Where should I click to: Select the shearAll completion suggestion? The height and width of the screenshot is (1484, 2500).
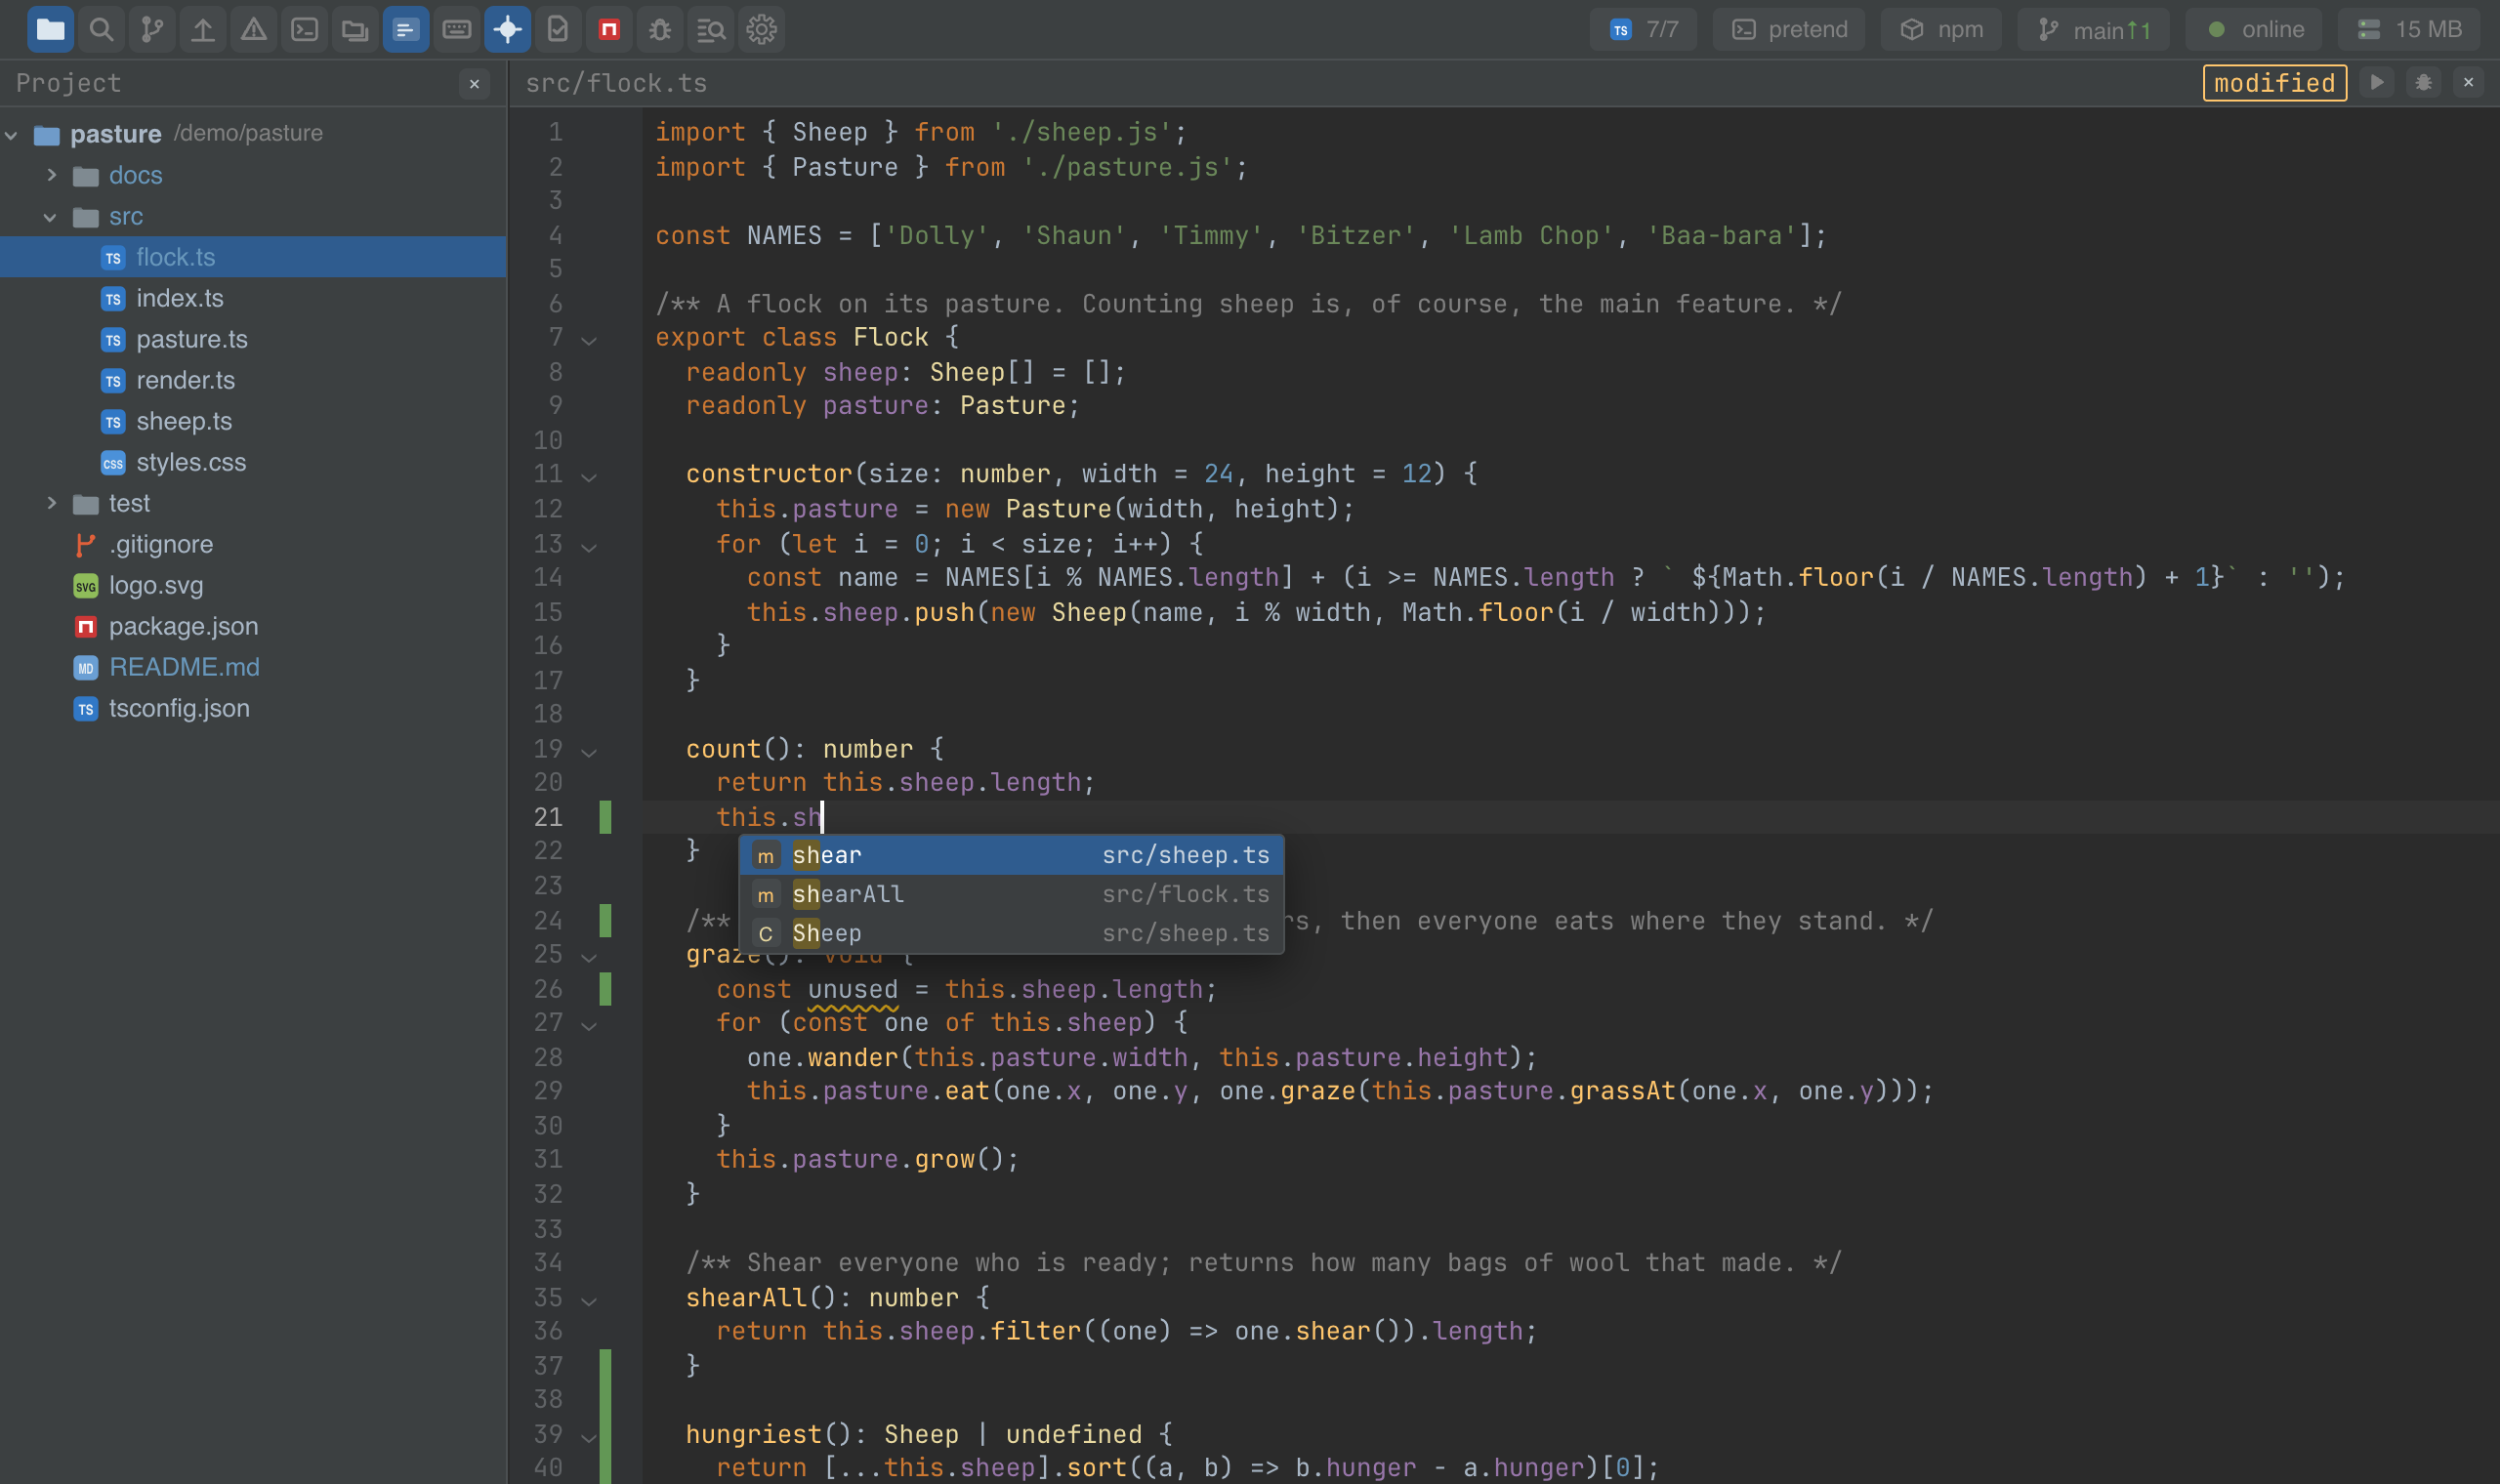(x=1011, y=894)
